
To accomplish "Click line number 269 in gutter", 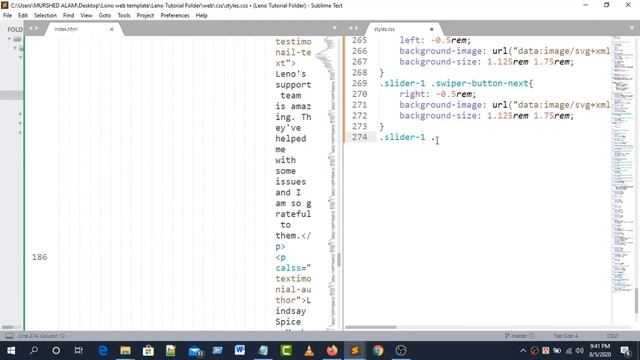I will click(x=359, y=83).
